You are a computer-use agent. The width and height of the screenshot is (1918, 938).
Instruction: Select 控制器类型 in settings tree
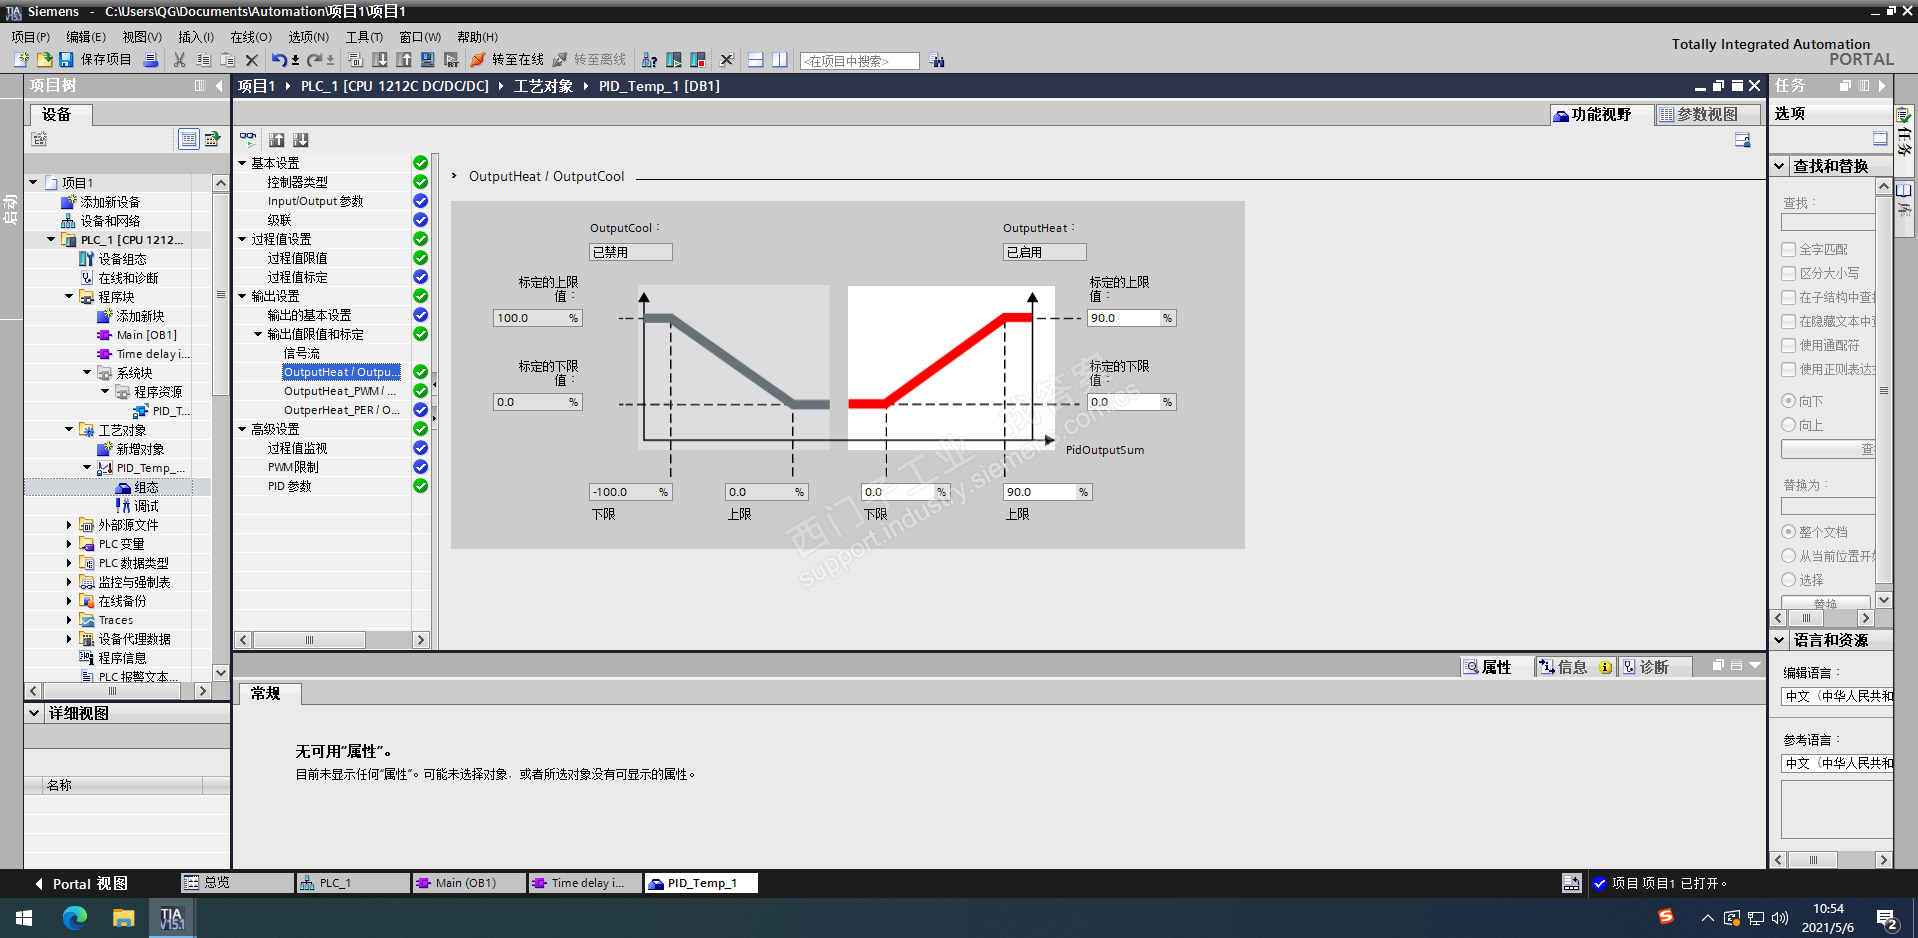pyautogui.click(x=297, y=182)
